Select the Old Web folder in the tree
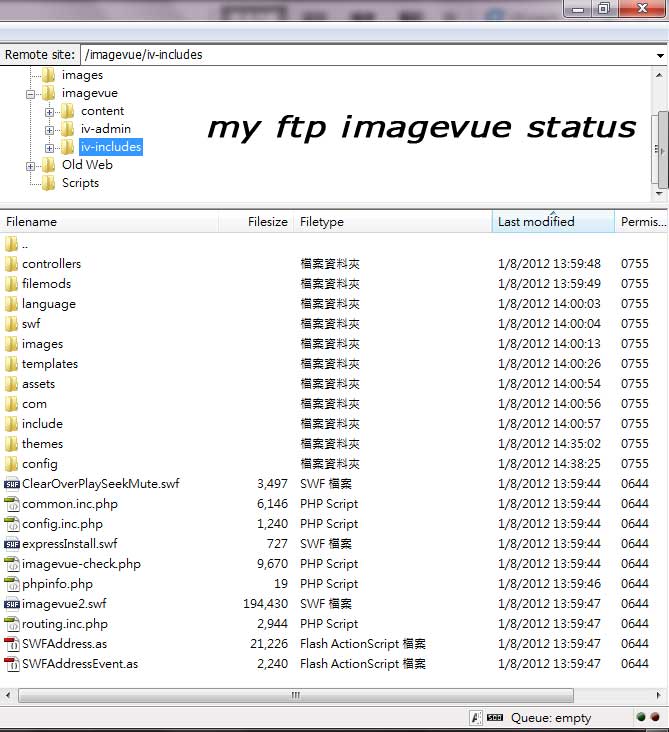Image resolution: width=669 pixels, height=732 pixels. [87, 165]
